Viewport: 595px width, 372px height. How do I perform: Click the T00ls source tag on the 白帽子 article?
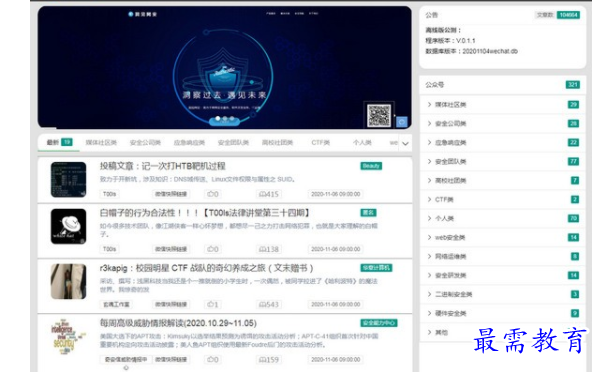[109, 249]
